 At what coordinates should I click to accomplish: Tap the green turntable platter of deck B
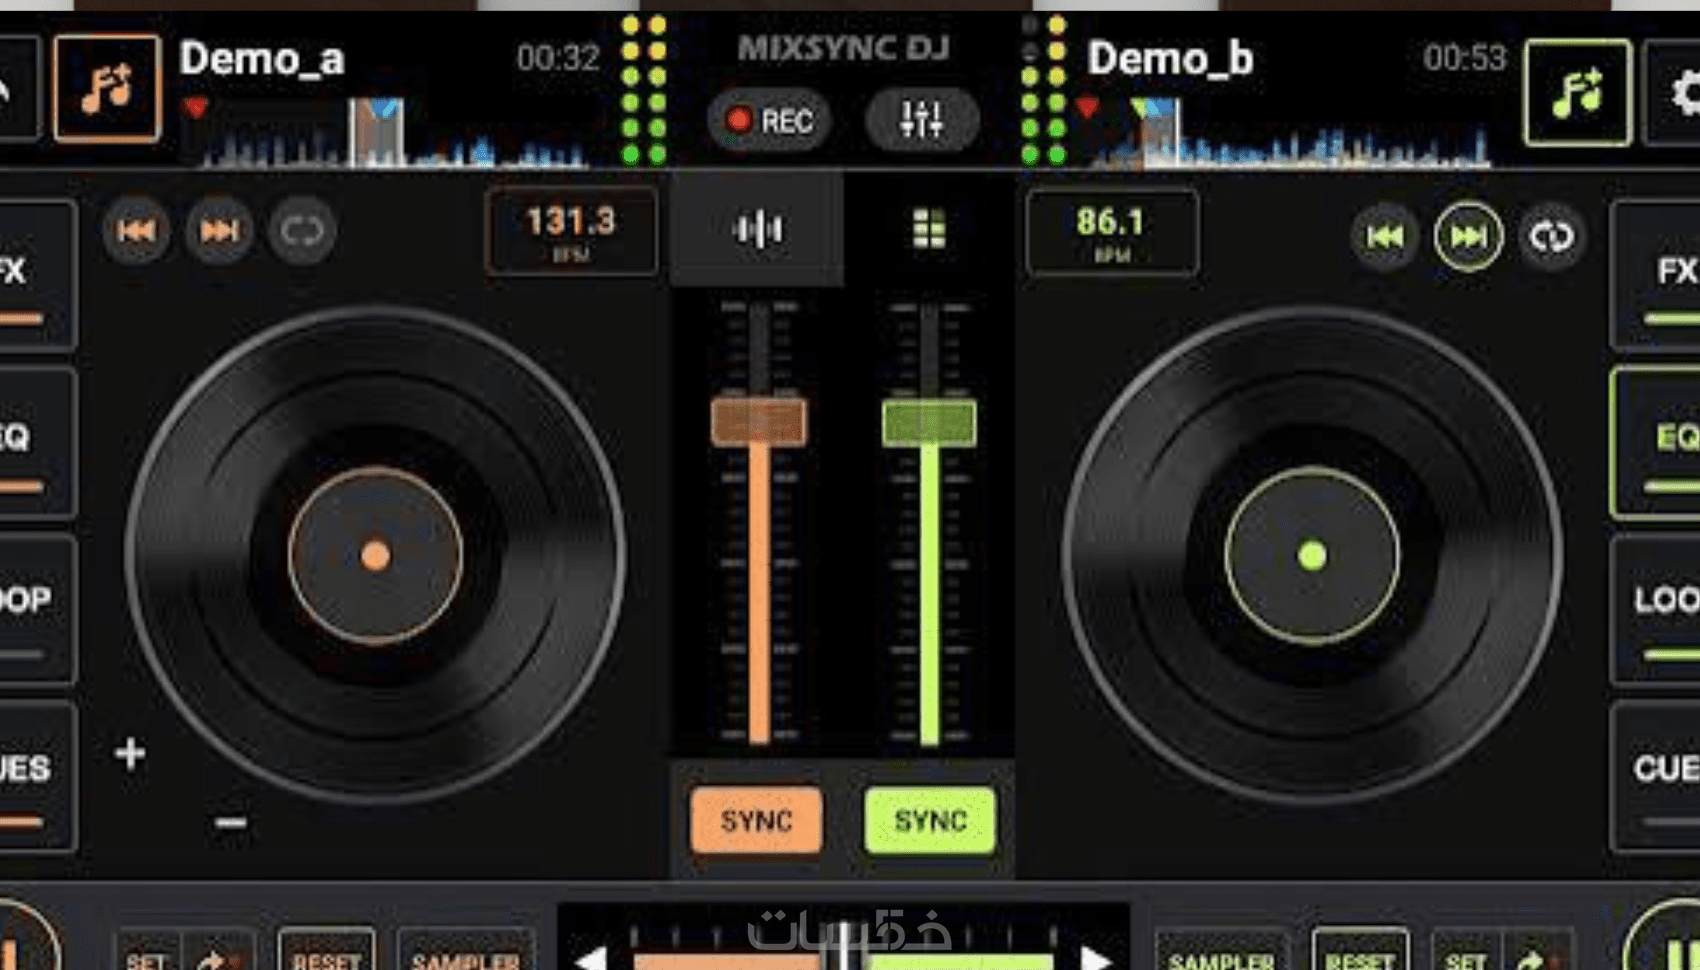pyautogui.click(x=1312, y=555)
